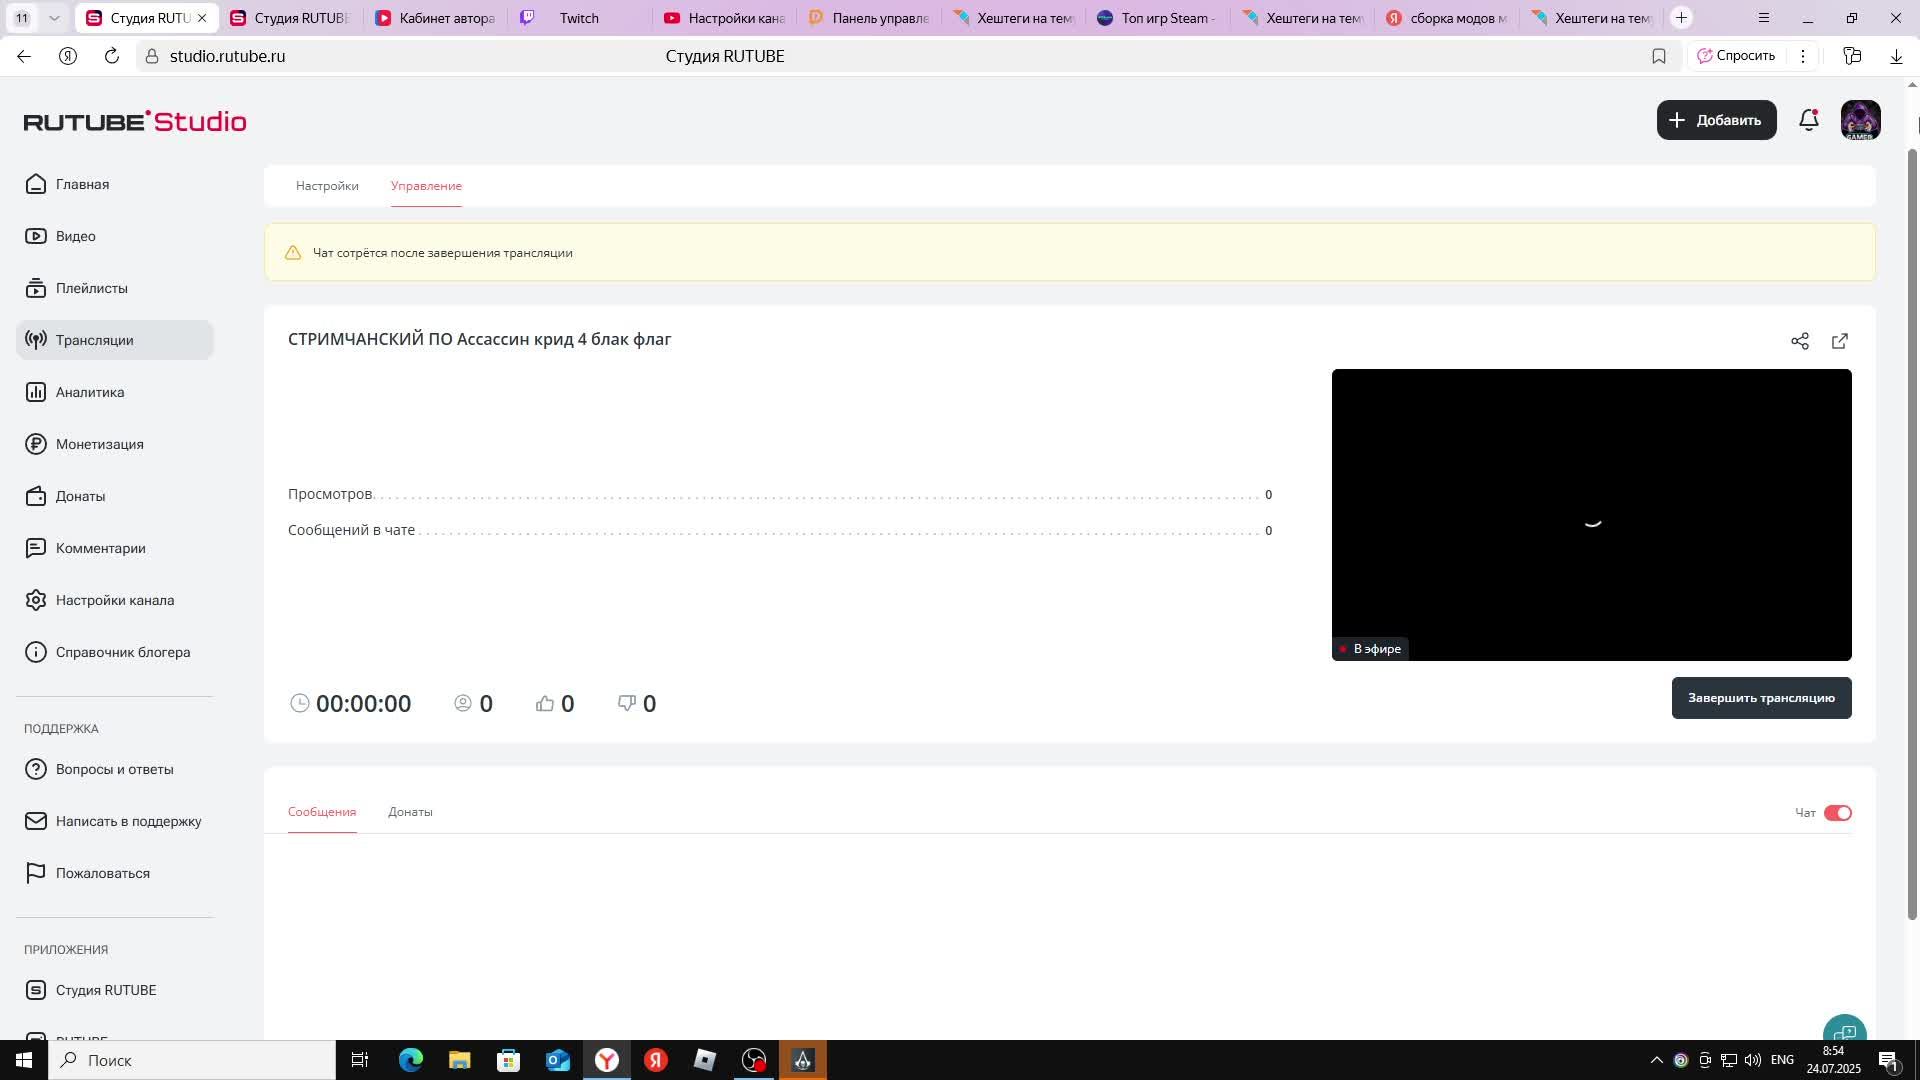Open OBS Studio from the taskbar
The width and height of the screenshot is (1920, 1080).
[x=754, y=1060]
